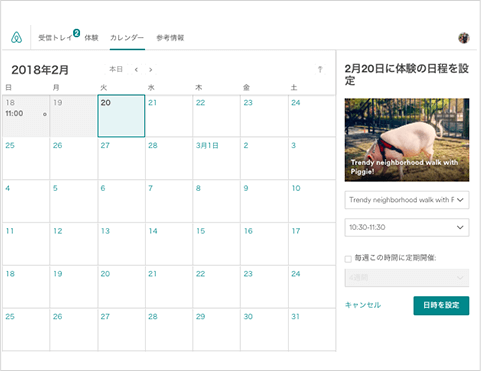
Task: Select day 23 in fifth row
Action: pos(264,287)
